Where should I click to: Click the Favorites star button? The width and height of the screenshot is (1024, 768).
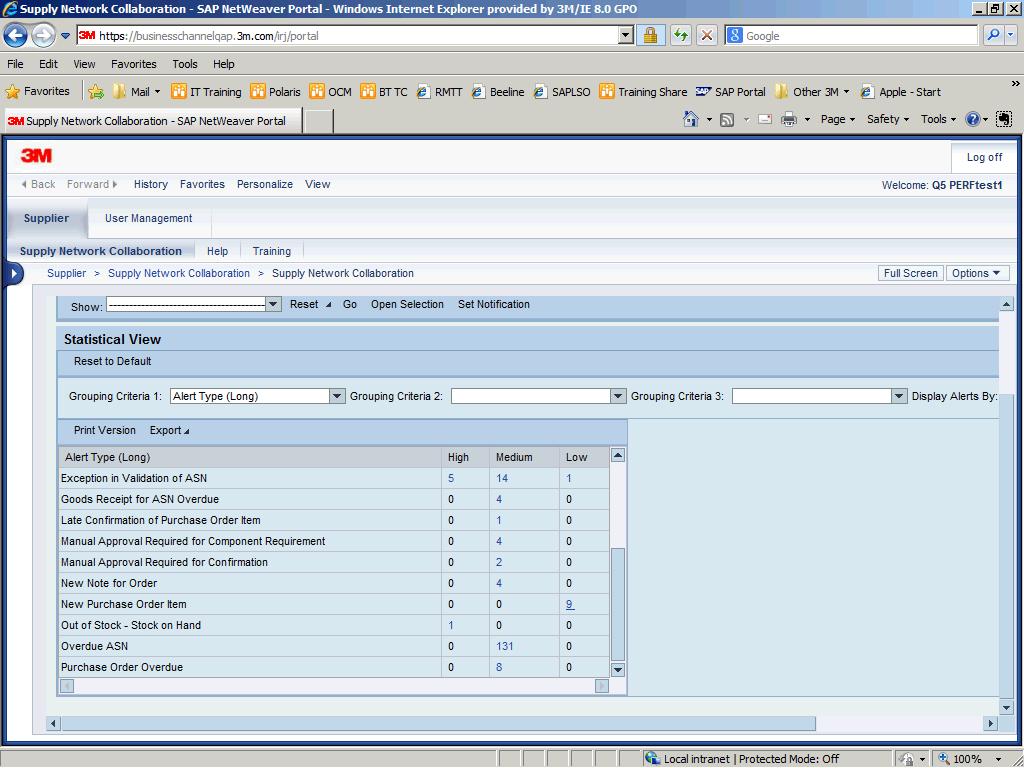[x=37, y=91]
